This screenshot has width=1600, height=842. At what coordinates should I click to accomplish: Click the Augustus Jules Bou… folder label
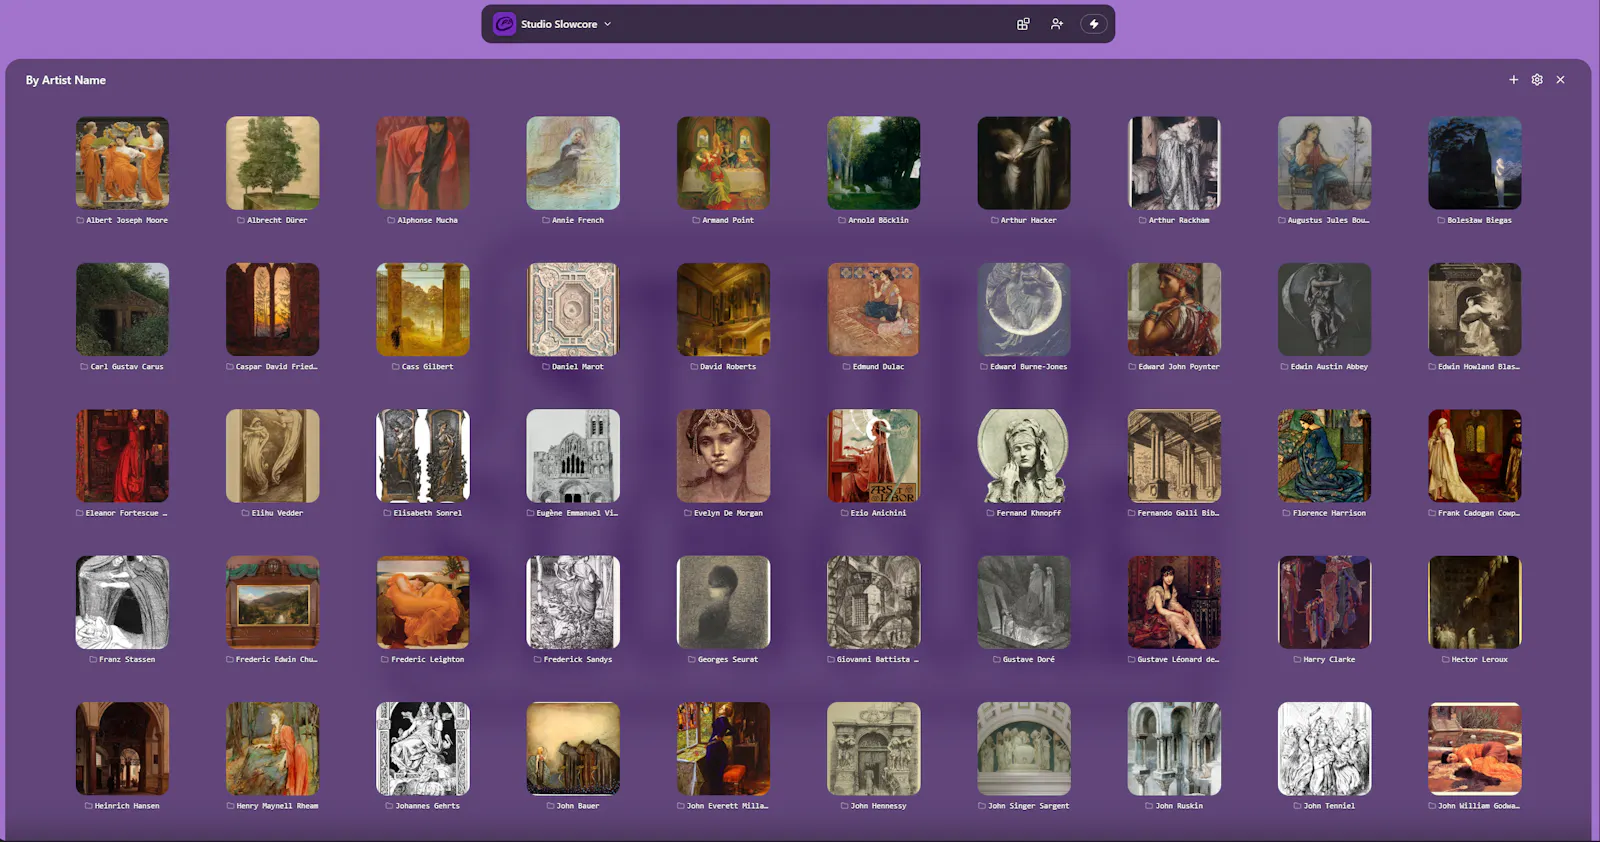coord(1324,220)
